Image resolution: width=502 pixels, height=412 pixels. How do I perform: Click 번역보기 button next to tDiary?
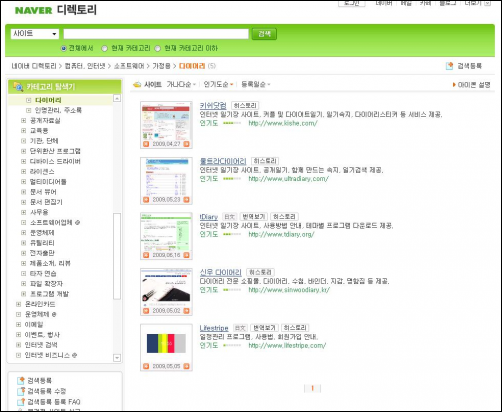coord(253,217)
